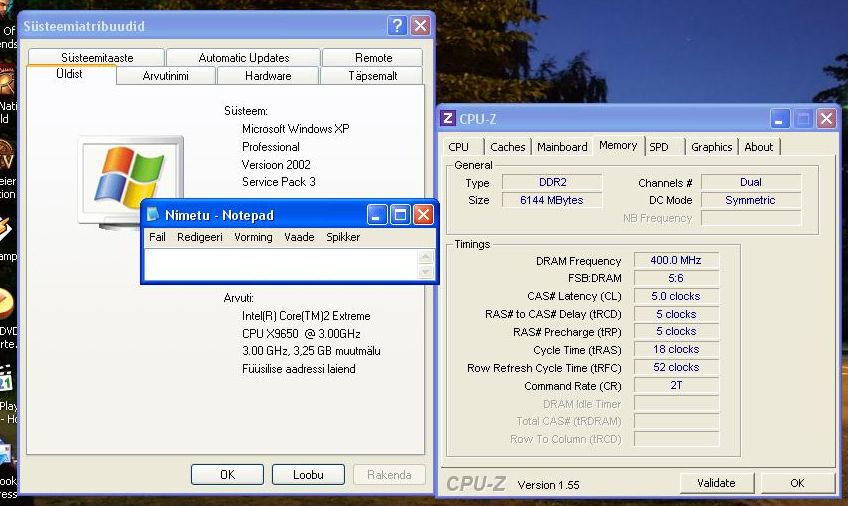
Task: Open Redigeeri menu in Notepad
Action: pos(200,237)
